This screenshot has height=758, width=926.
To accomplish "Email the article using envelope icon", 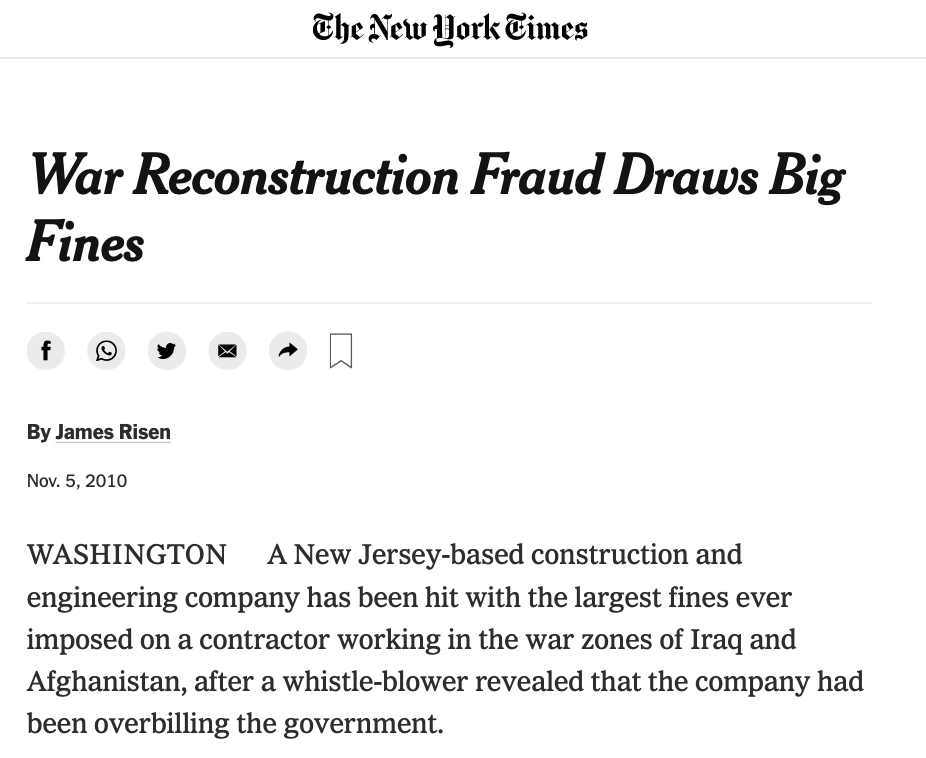I will point(227,351).
